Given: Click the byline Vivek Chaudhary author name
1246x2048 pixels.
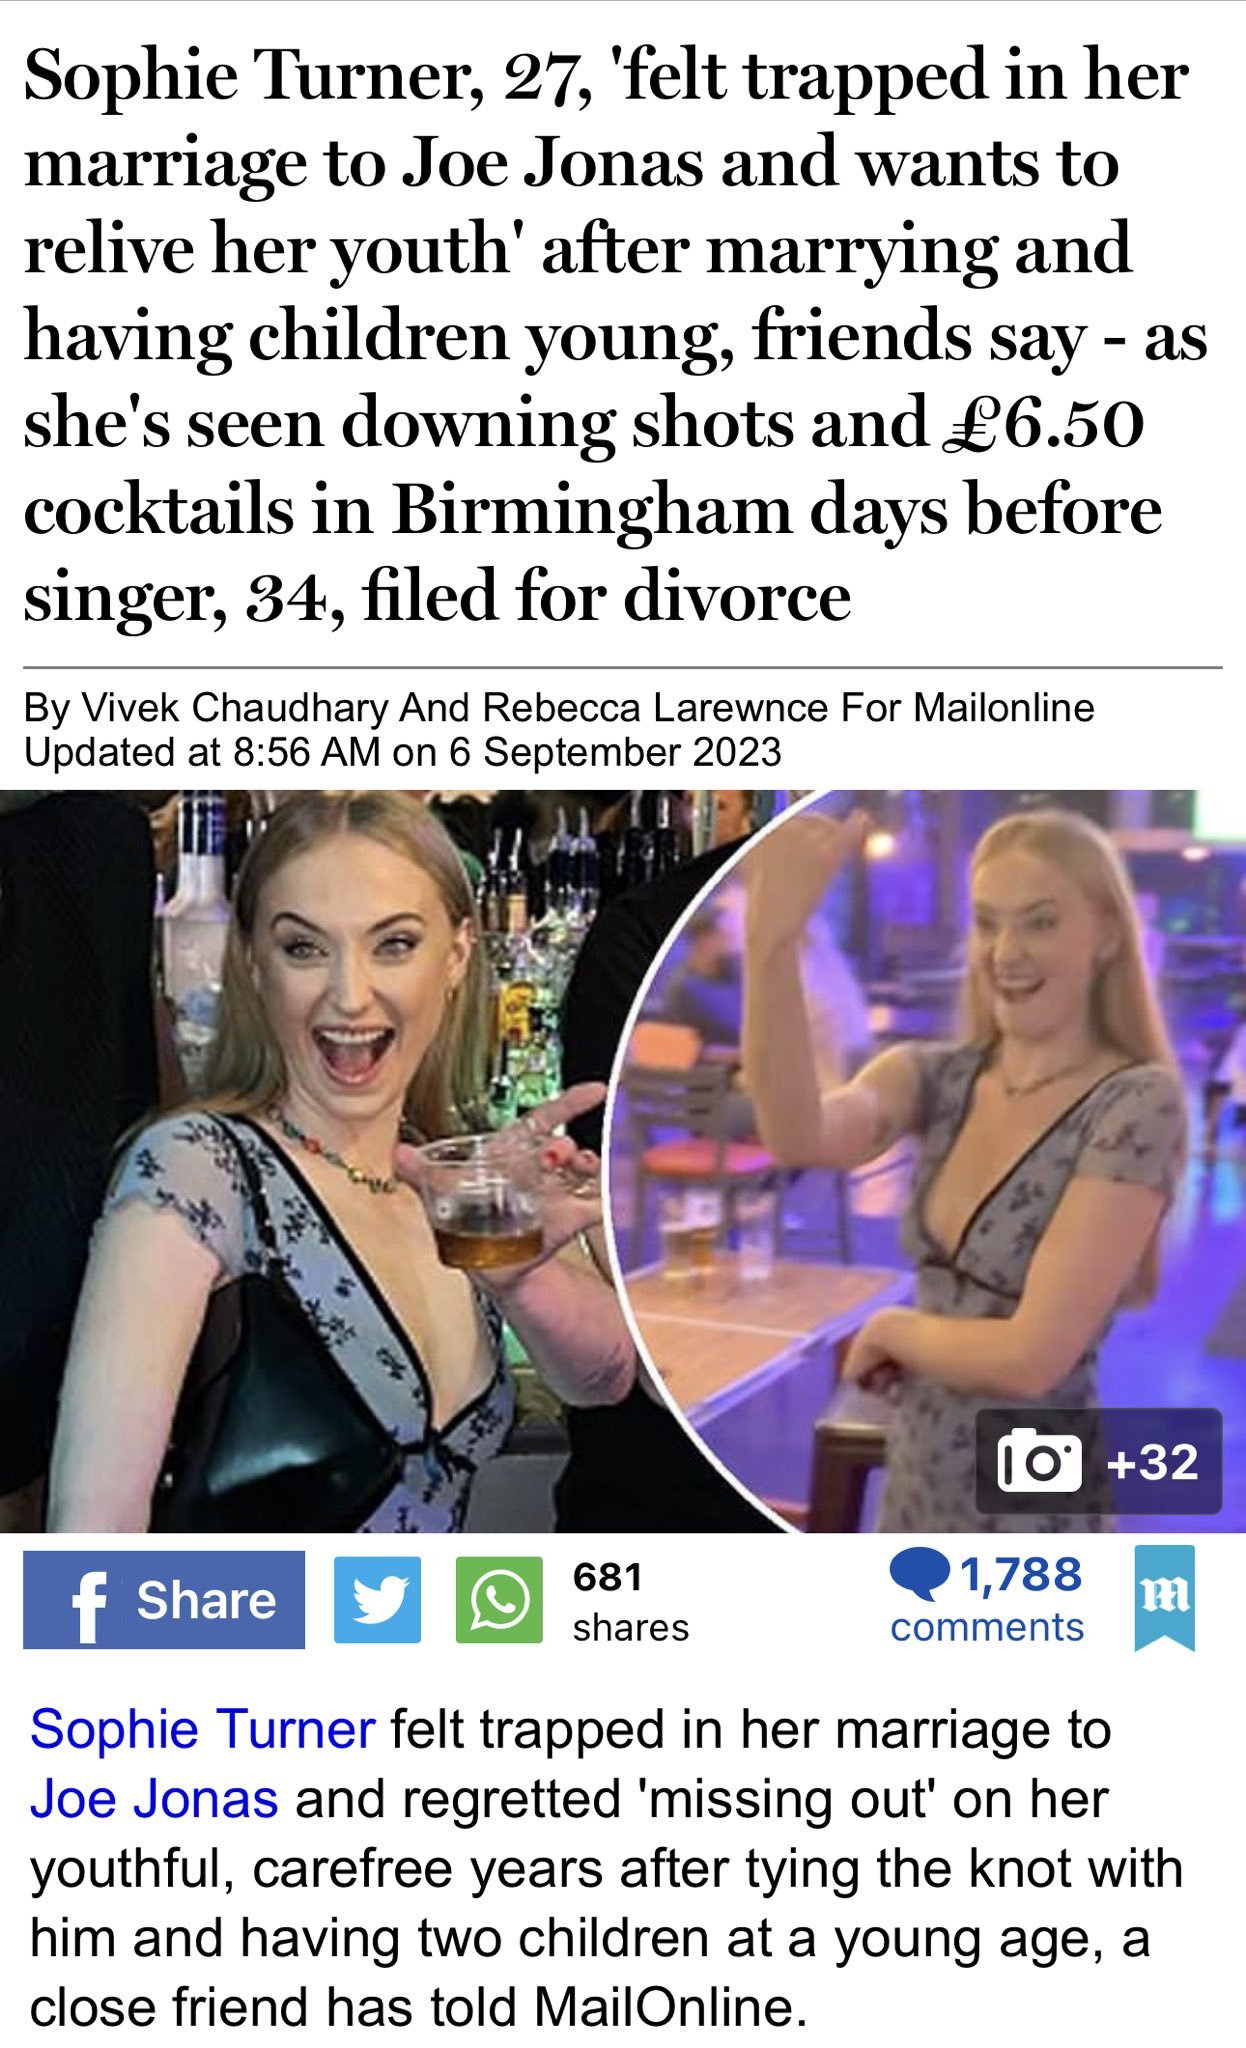Looking at the screenshot, I should pyautogui.click(x=234, y=708).
